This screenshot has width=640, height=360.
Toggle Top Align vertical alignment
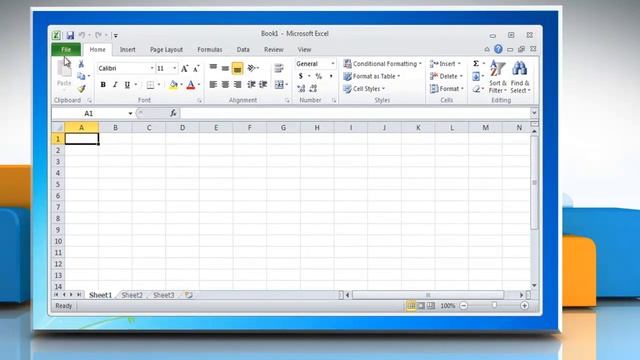pyautogui.click(x=213, y=68)
